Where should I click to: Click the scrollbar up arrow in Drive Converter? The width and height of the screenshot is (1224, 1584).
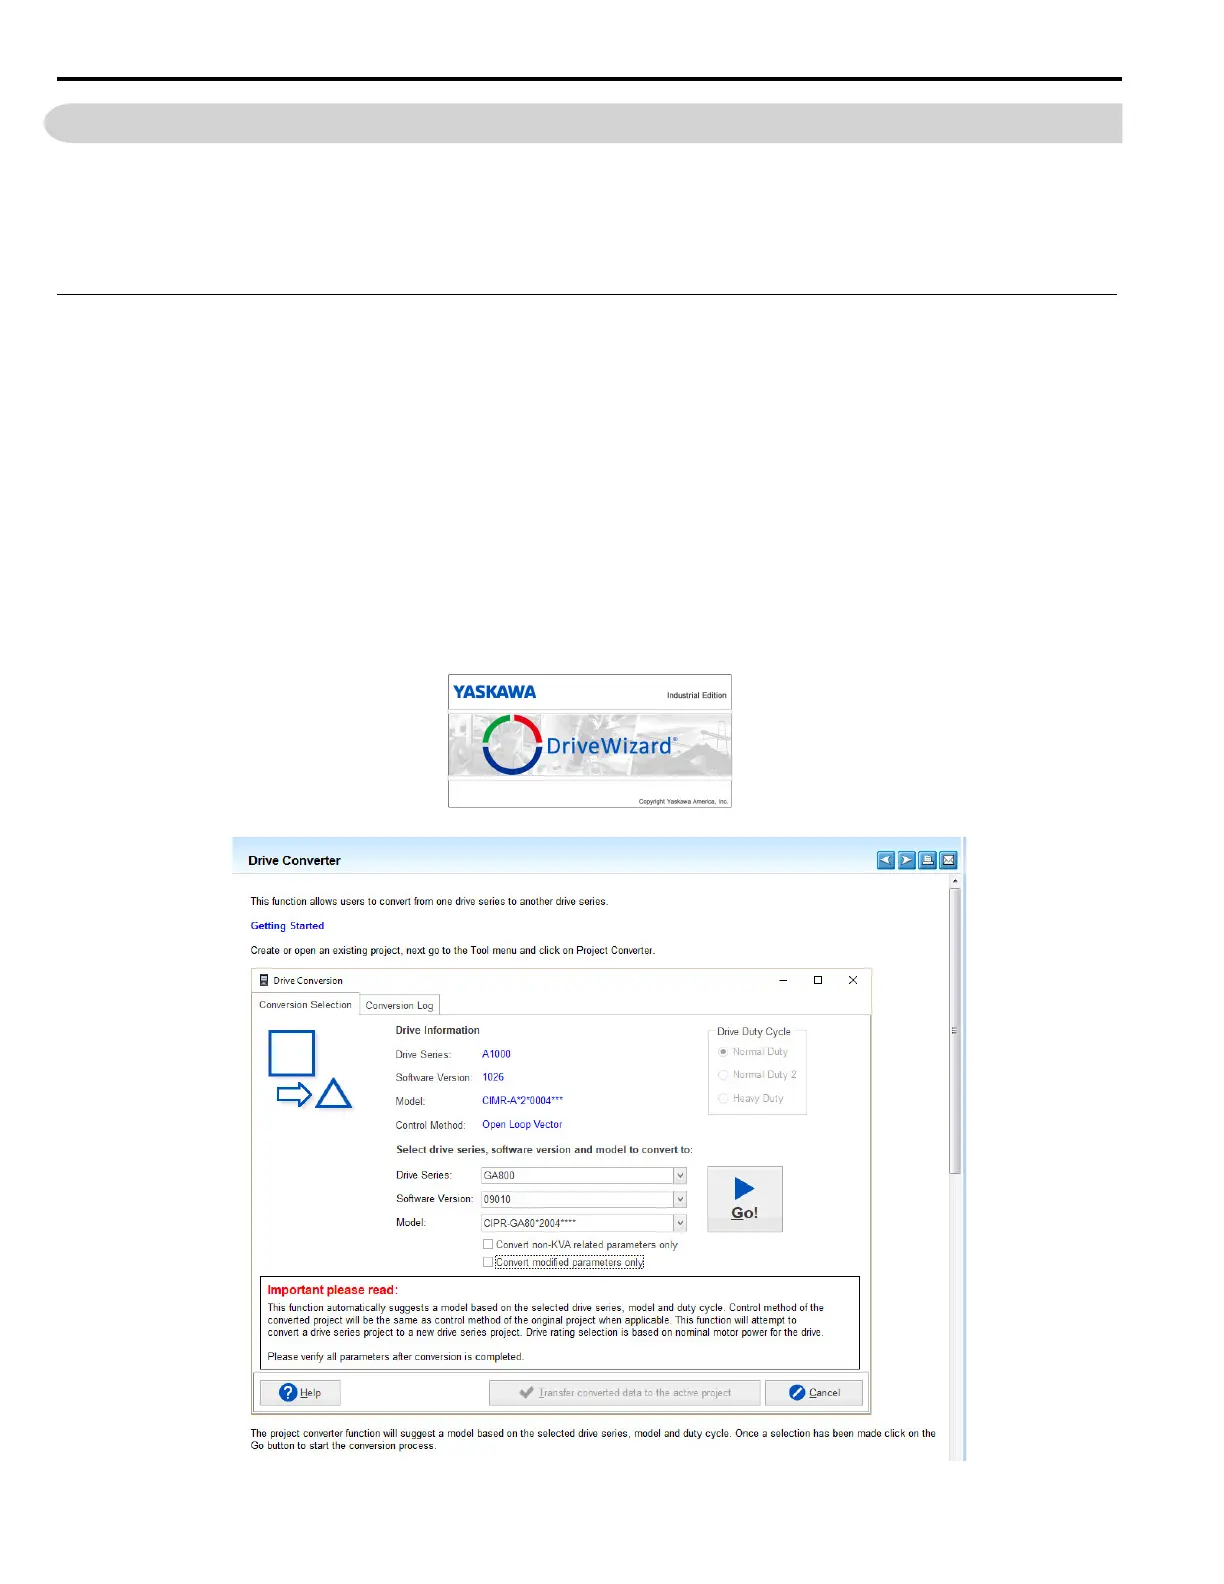[955, 880]
